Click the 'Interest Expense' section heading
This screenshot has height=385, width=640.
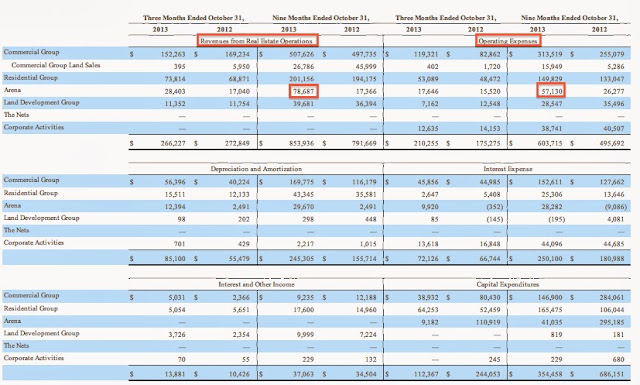click(x=508, y=169)
